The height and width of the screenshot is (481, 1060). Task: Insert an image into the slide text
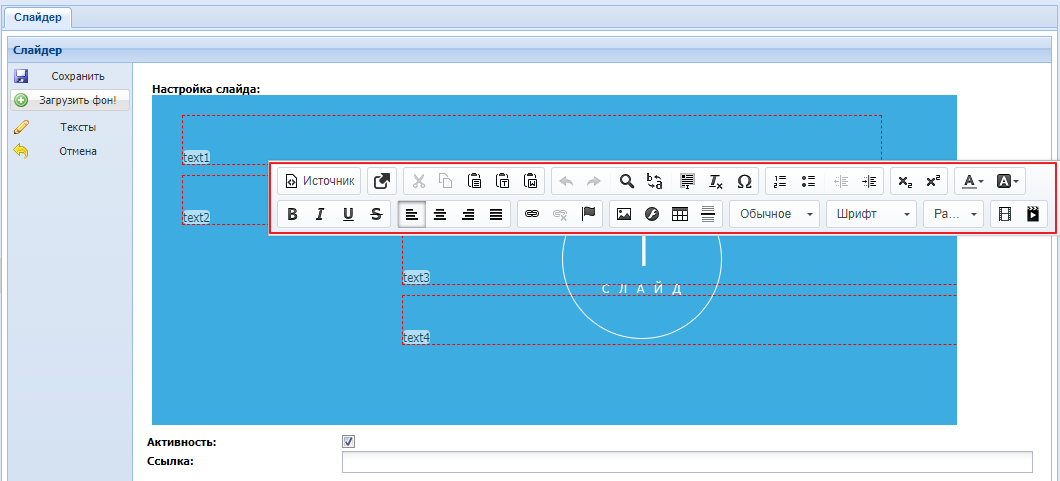coord(624,214)
